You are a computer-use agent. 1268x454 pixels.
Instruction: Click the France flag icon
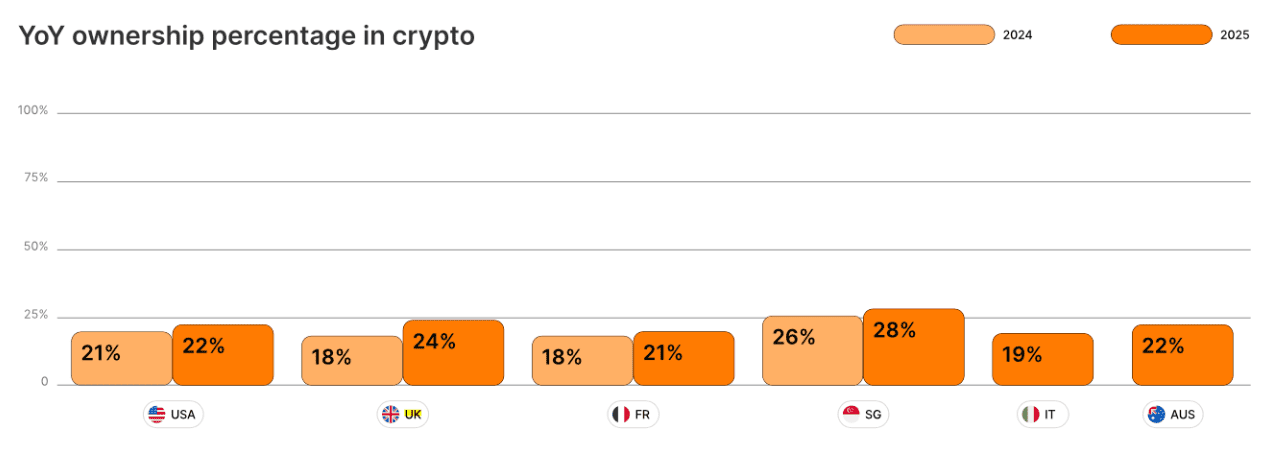[x=620, y=414]
